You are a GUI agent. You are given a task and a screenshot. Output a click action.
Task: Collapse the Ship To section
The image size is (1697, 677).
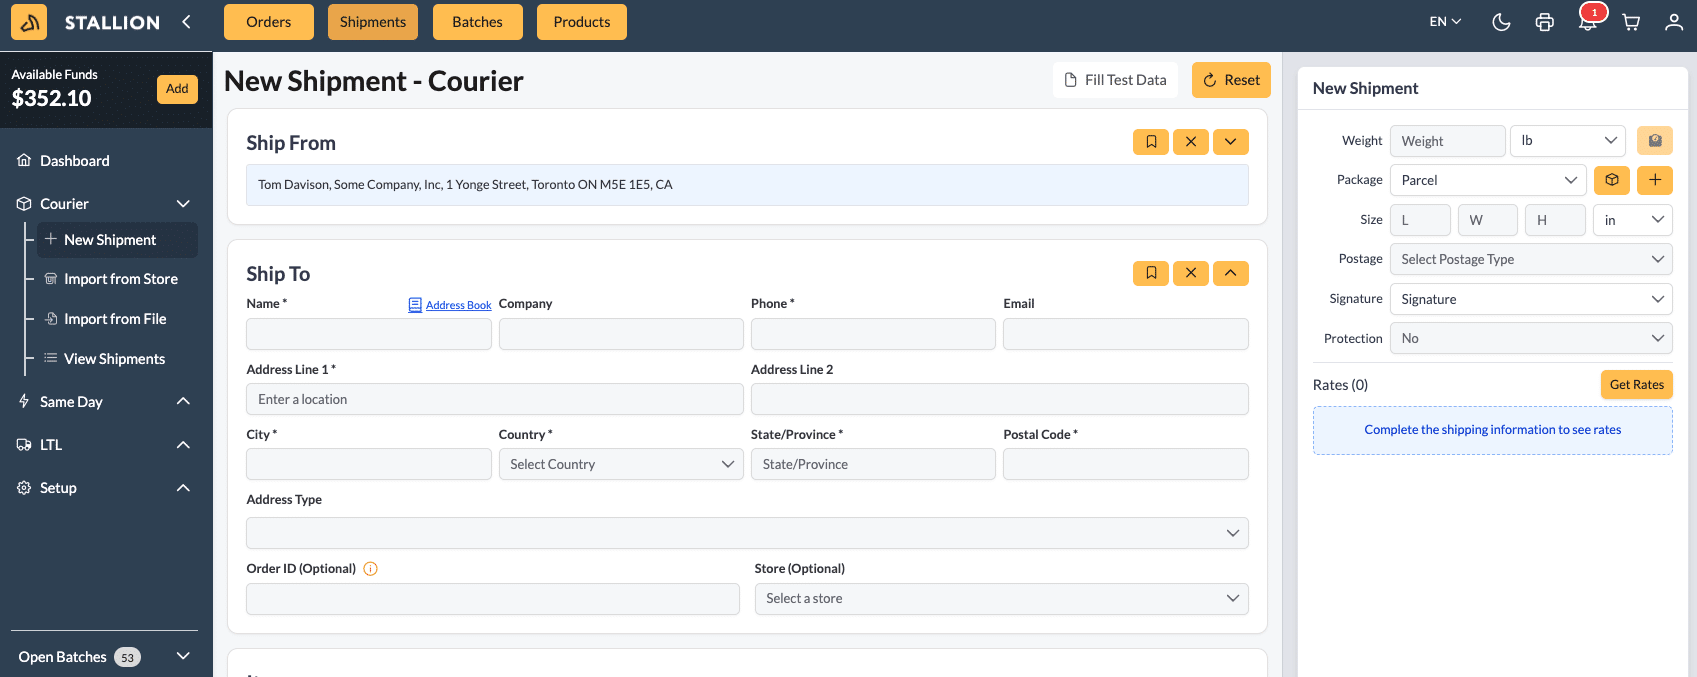pos(1230,273)
